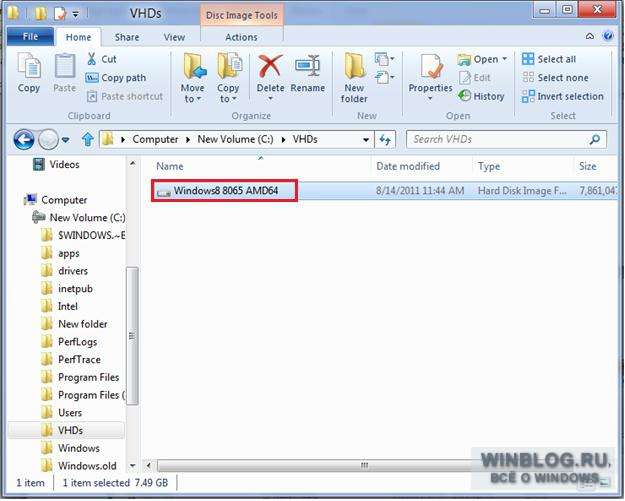625x501 pixels.
Task: Switch to the Share ribbon tab
Action: [127, 37]
